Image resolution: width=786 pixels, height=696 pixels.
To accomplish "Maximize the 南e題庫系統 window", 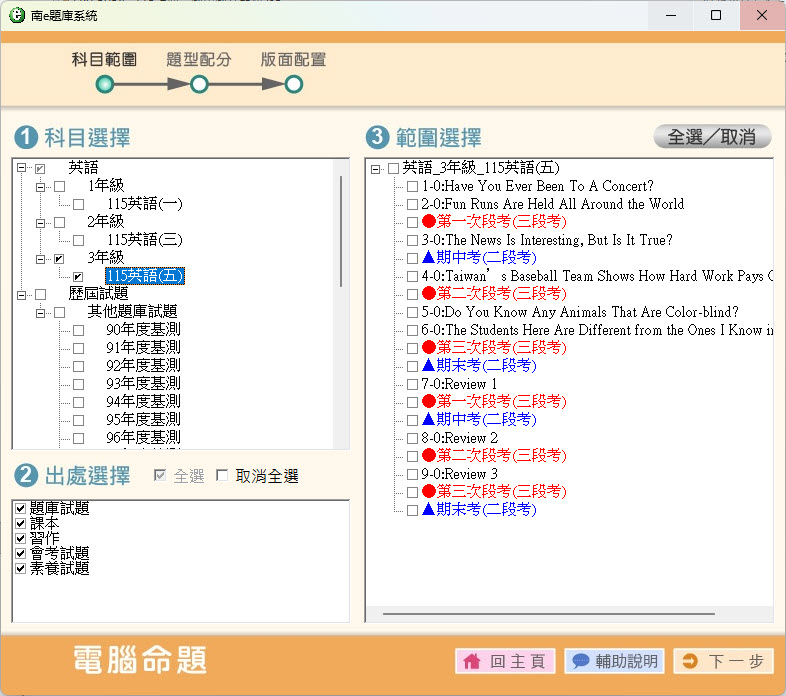I will point(716,16).
